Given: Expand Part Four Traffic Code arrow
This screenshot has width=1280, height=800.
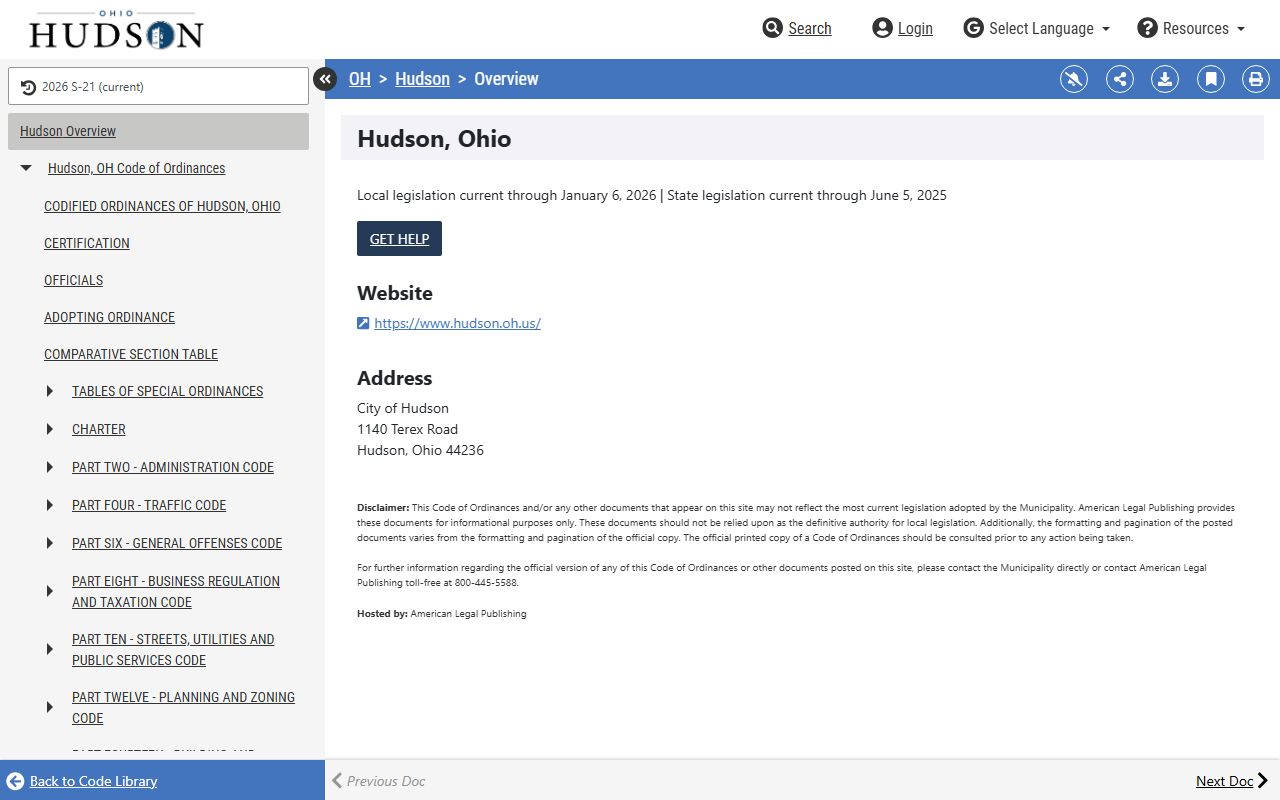Looking at the screenshot, I should pyautogui.click(x=50, y=505).
